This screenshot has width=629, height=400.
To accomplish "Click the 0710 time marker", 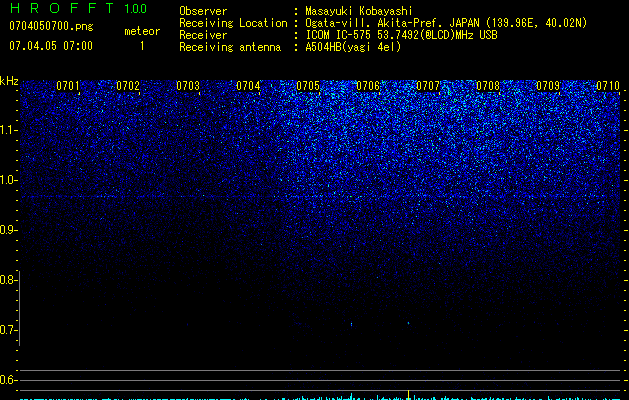I will tap(608, 86).
